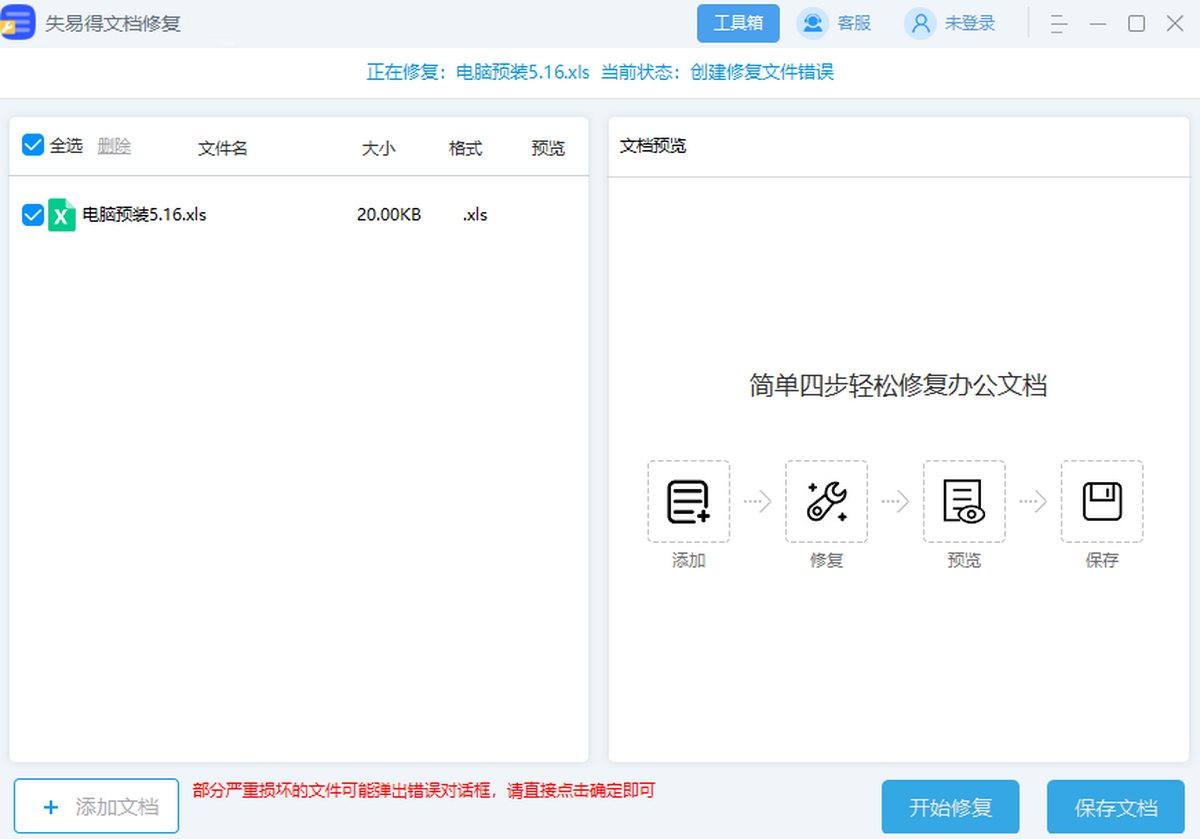This screenshot has height=839, width=1200.
Task: Click the green Excel file icon
Action: 62,214
